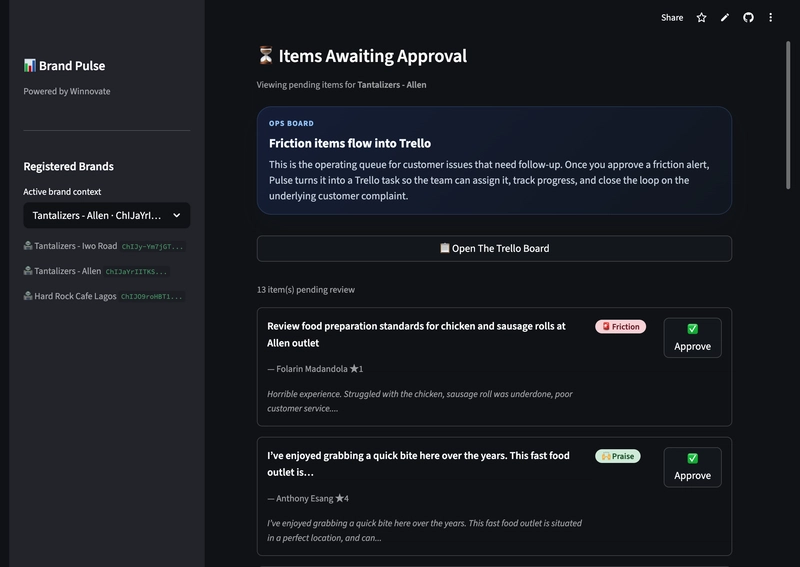Click the hourglass icon beside Items Awaiting Approval
The height and width of the screenshot is (567, 800).
point(265,55)
